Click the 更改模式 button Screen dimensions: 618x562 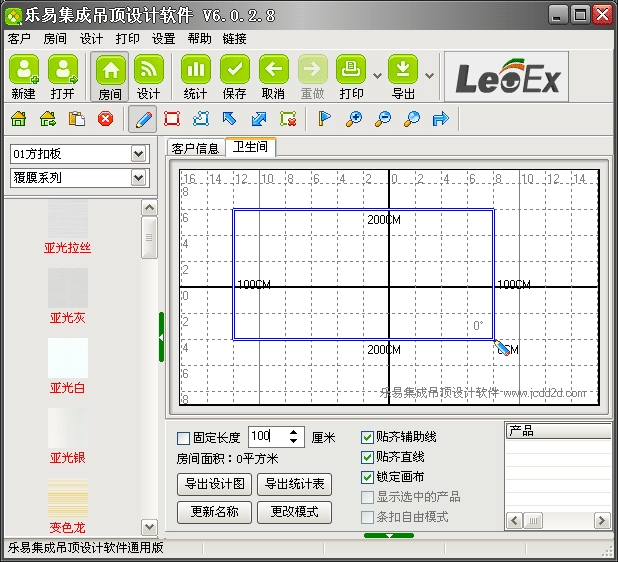click(294, 511)
